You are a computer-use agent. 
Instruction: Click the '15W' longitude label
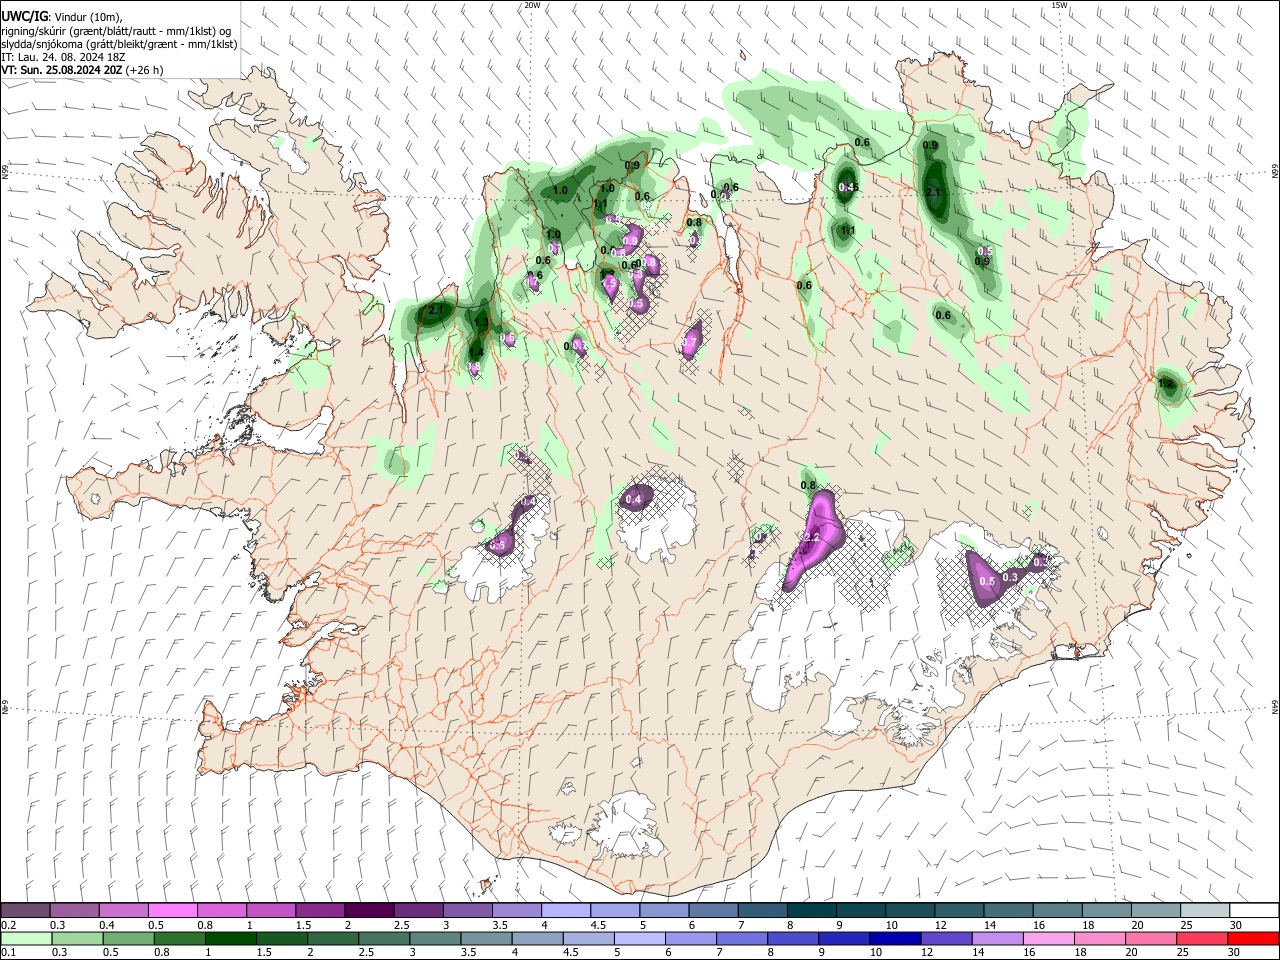pos(1059,5)
